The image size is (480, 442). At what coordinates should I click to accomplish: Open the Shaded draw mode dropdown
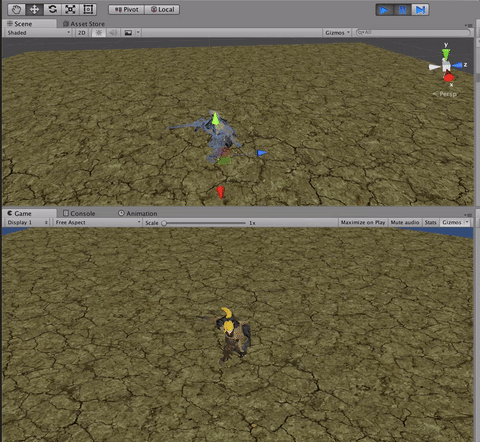pos(39,33)
